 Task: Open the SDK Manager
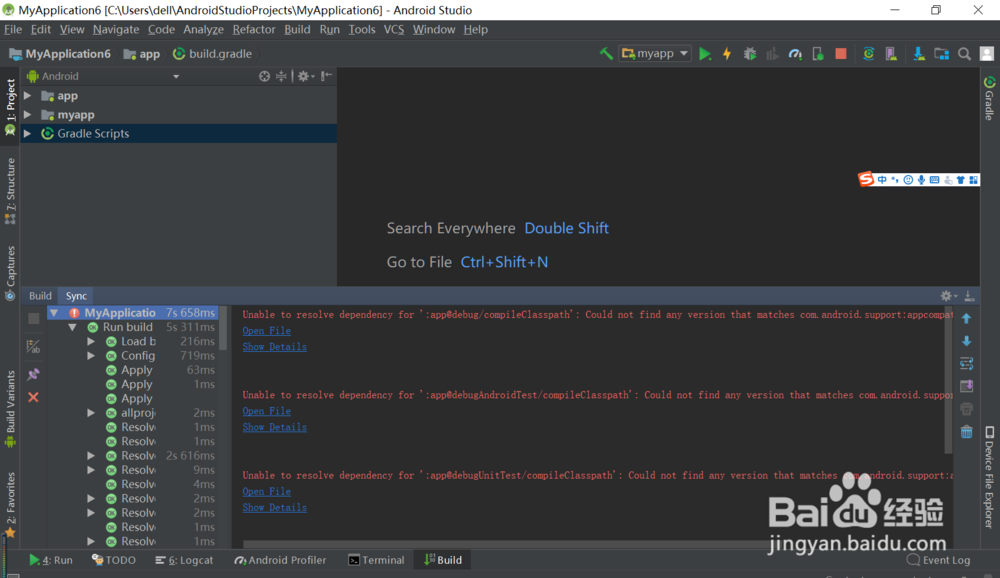coord(917,52)
